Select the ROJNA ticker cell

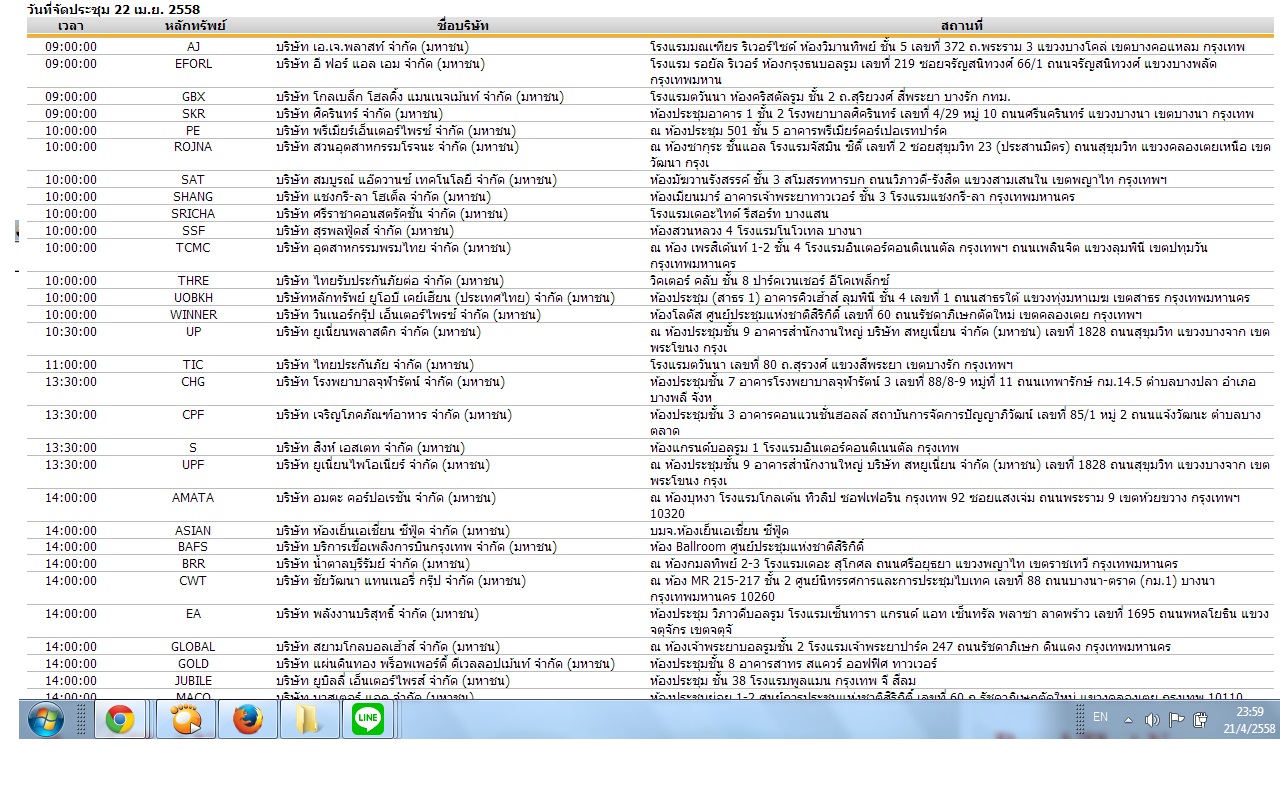[x=194, y=147]
